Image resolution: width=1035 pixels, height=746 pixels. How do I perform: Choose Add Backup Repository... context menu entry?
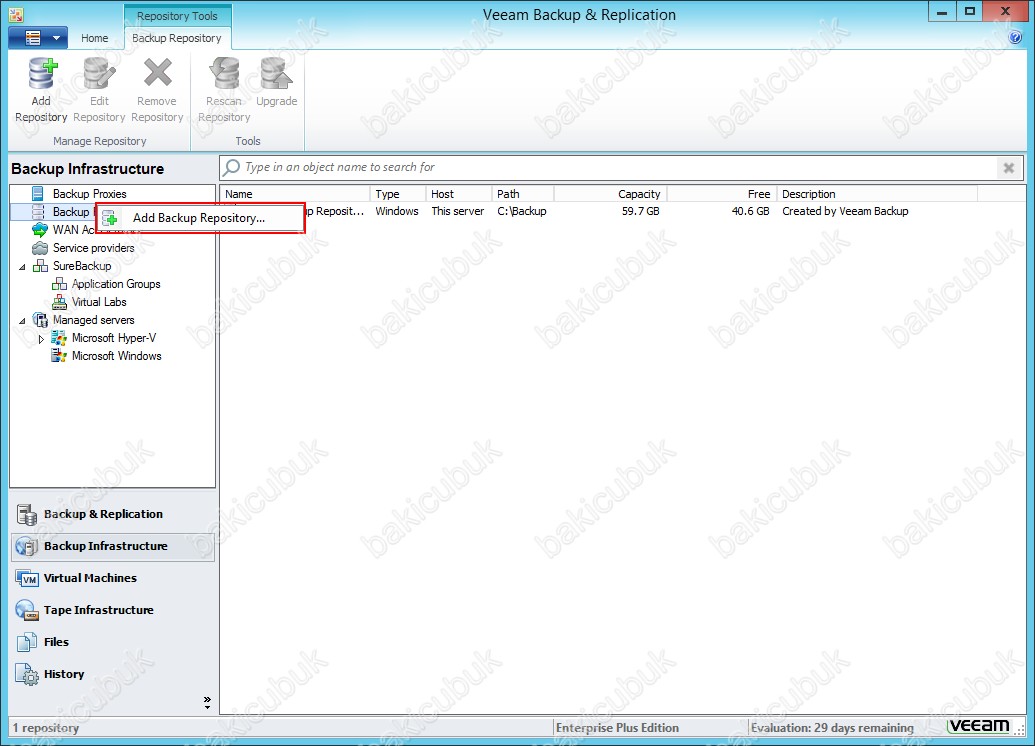click(x=201, y=218)
